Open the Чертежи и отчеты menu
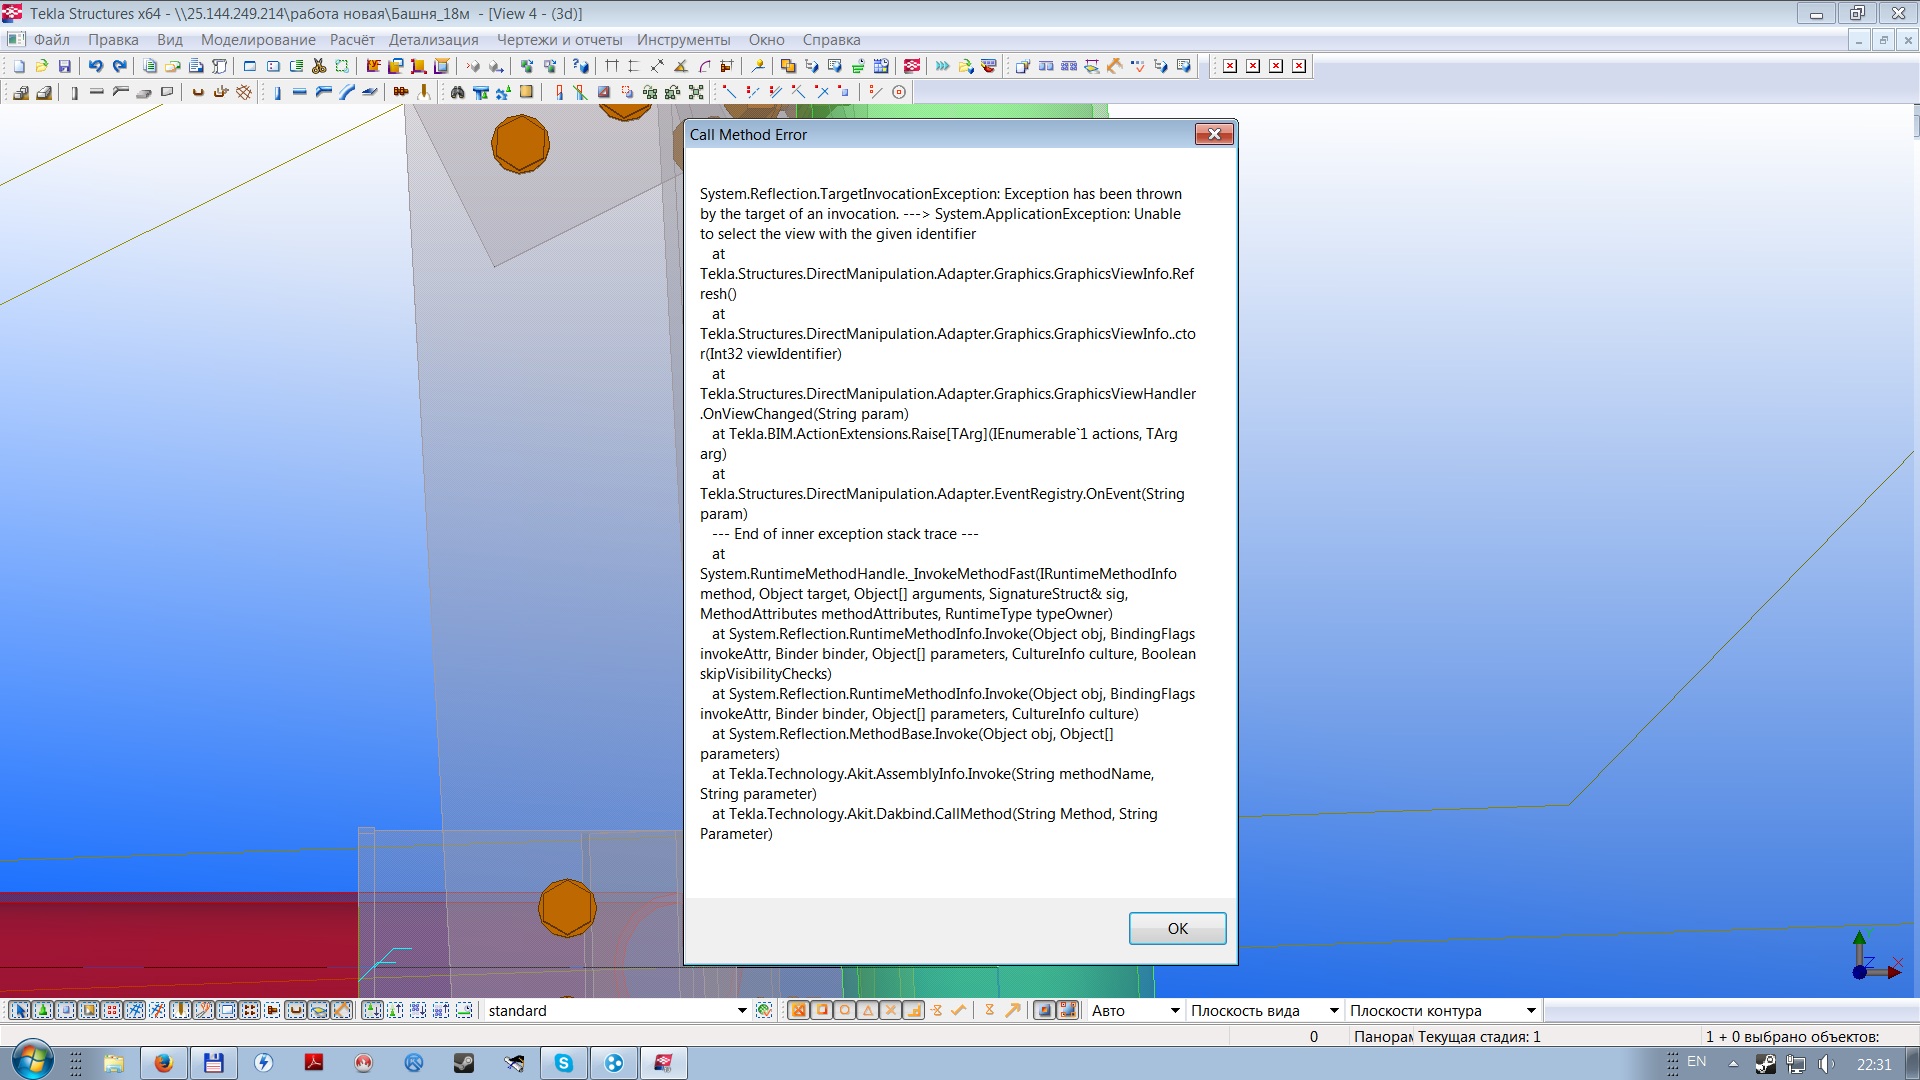 [x=559, y=40]
